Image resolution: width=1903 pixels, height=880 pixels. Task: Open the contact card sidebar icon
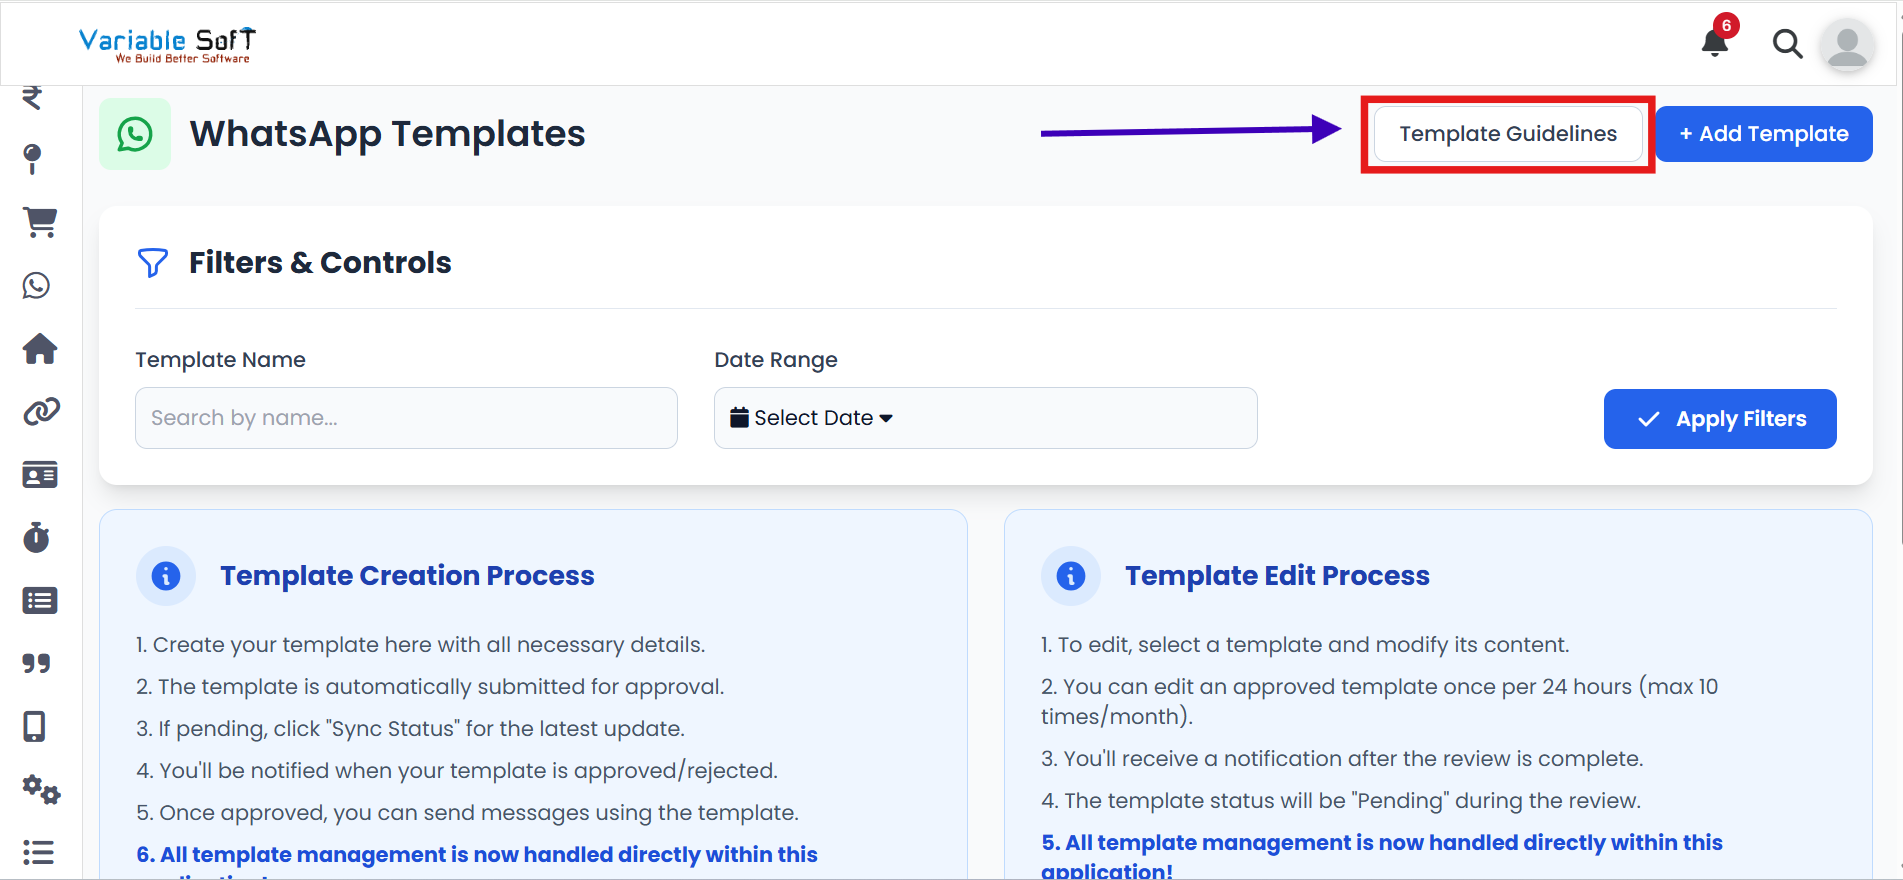point(40,474)
